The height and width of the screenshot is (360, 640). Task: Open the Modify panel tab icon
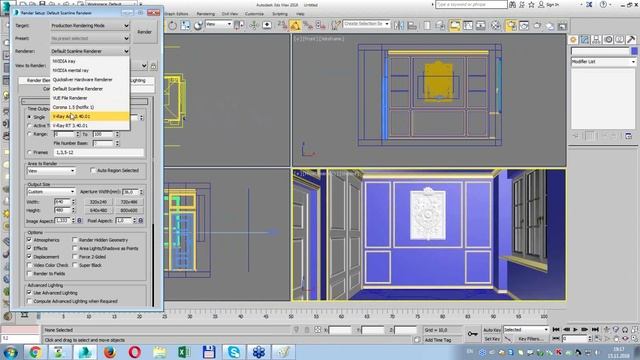(585, 40)
